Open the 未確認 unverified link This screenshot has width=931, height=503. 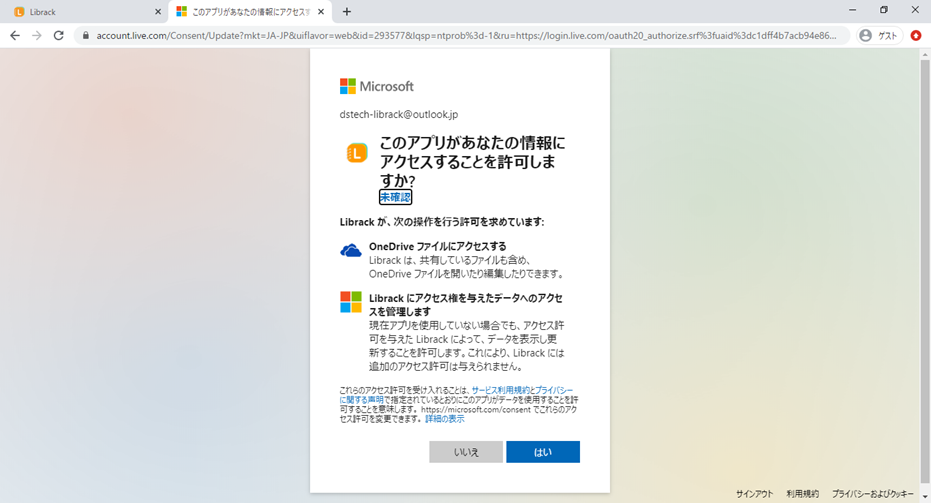[x=395, y=197]
